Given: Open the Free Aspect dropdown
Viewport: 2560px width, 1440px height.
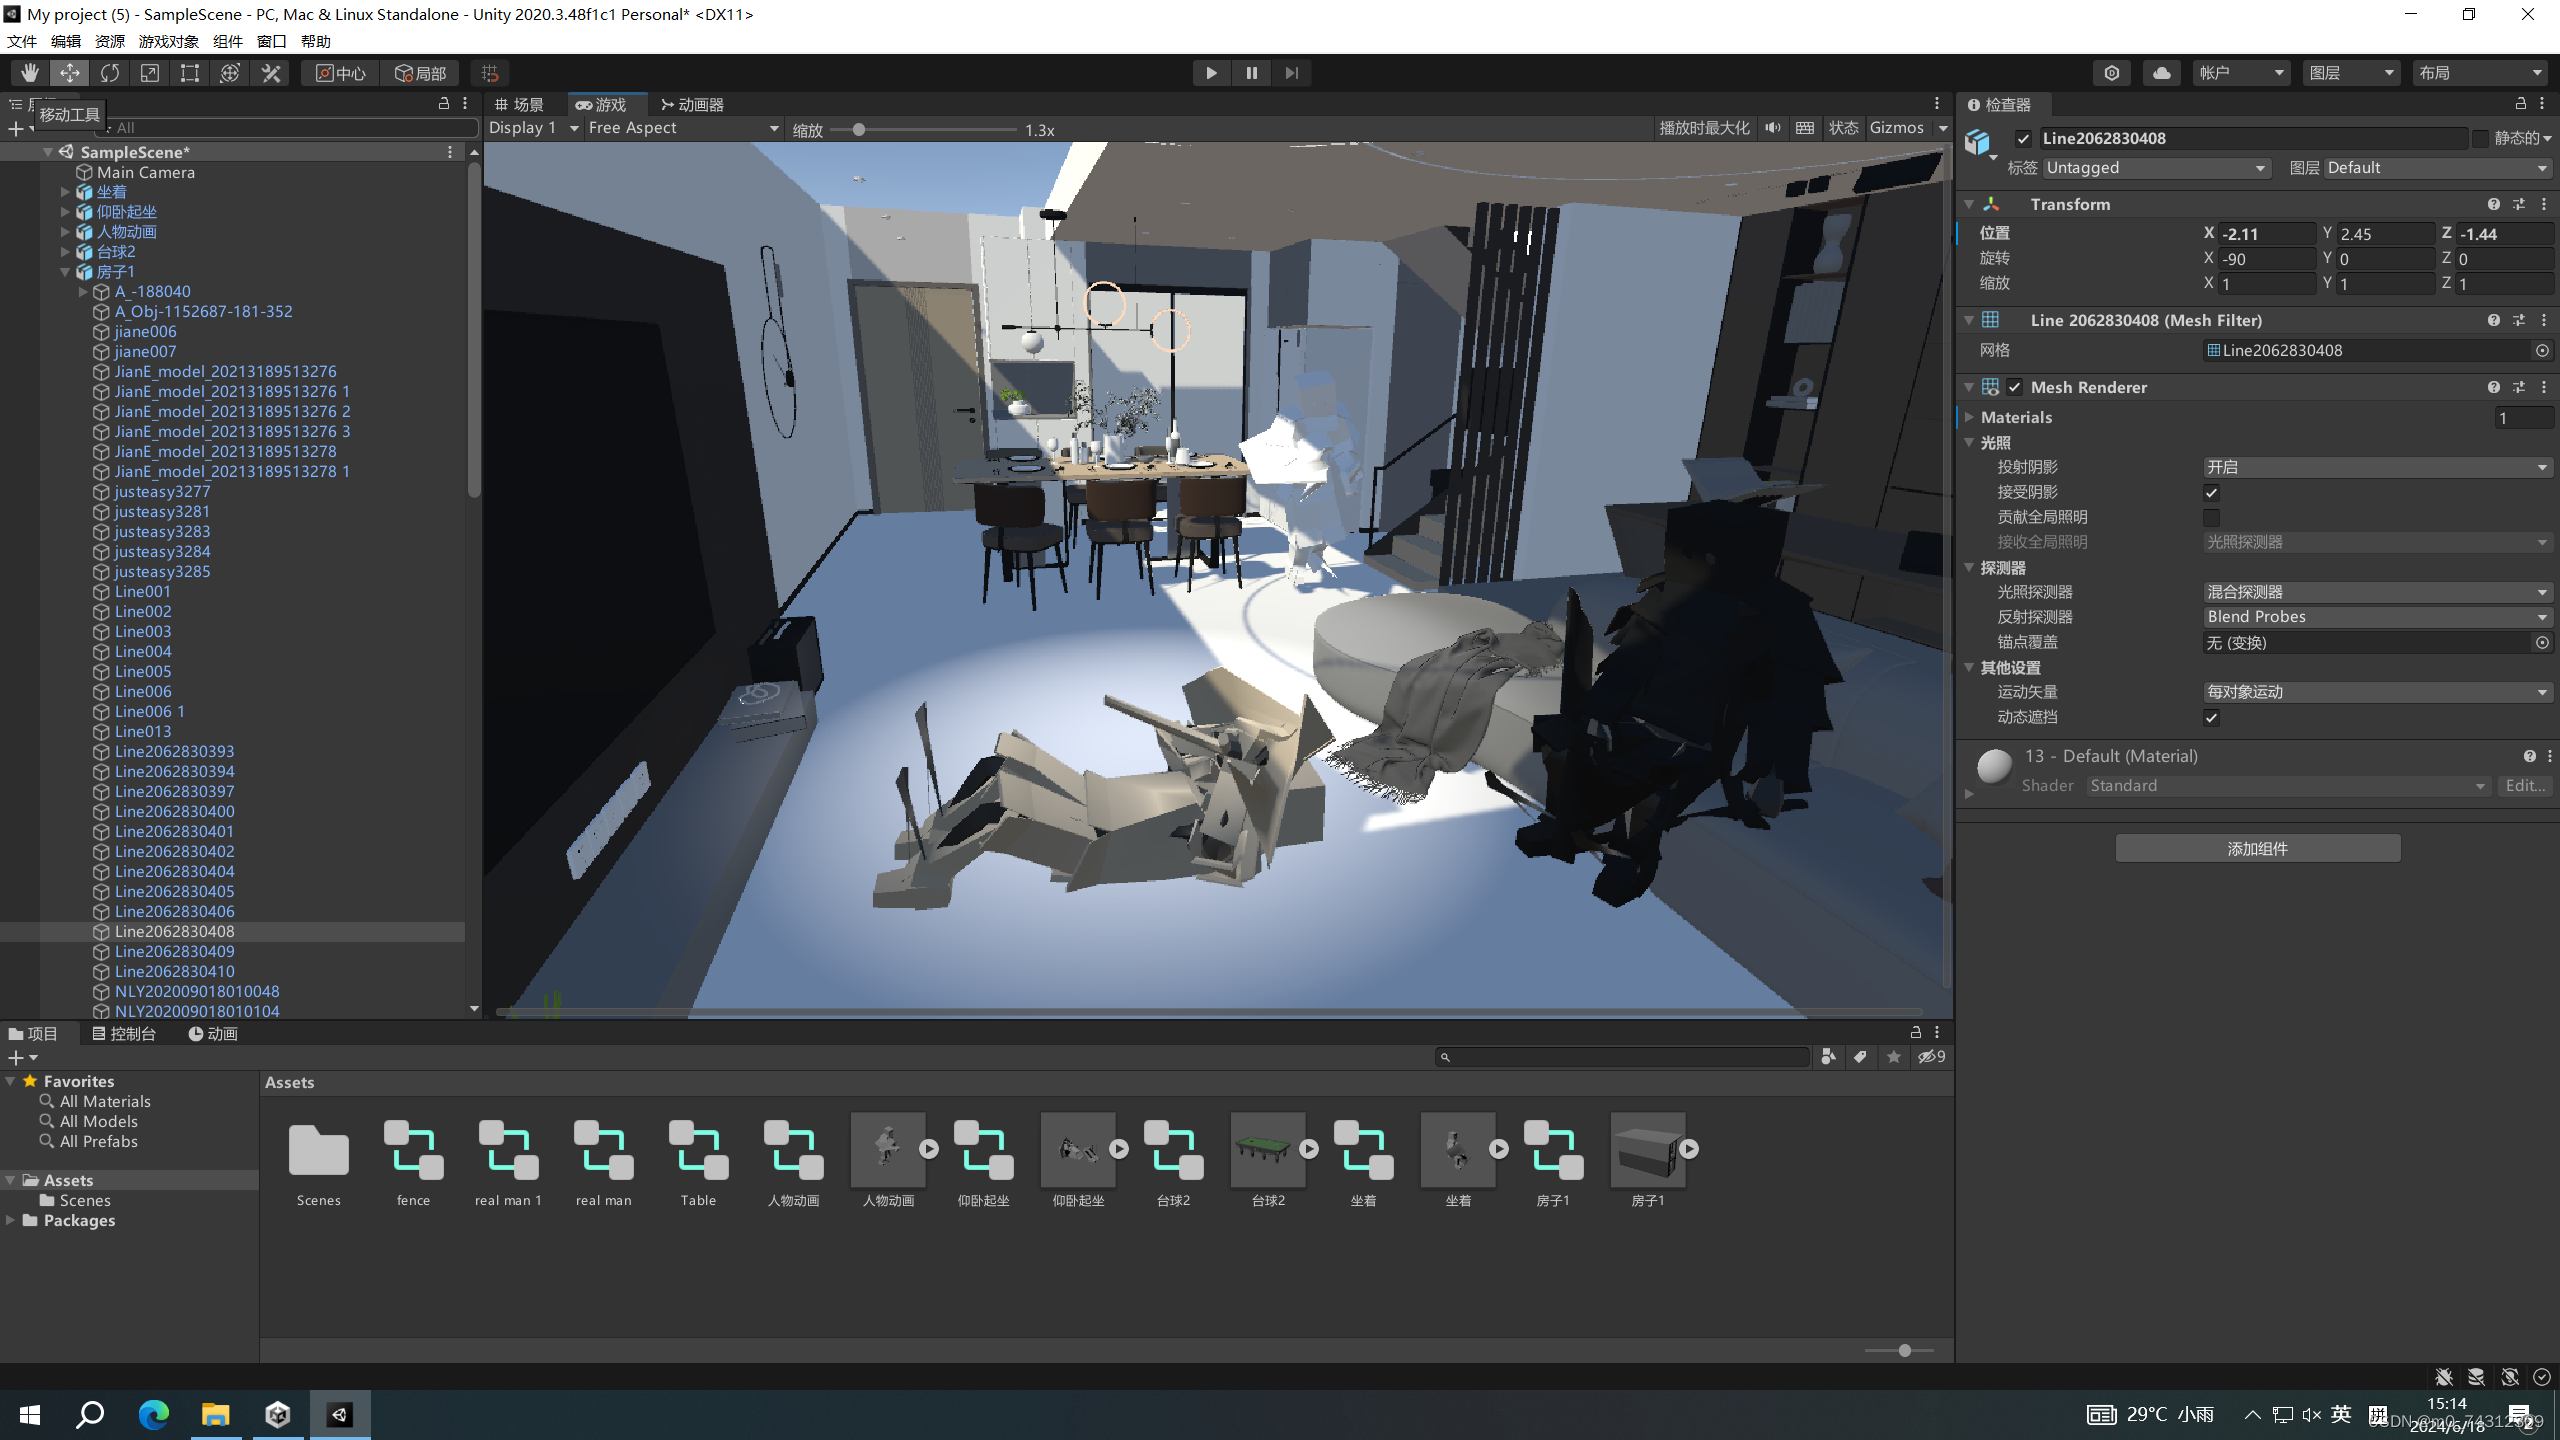Looking at the screenshot, I should pyautogui.click(x=683, y=128).
